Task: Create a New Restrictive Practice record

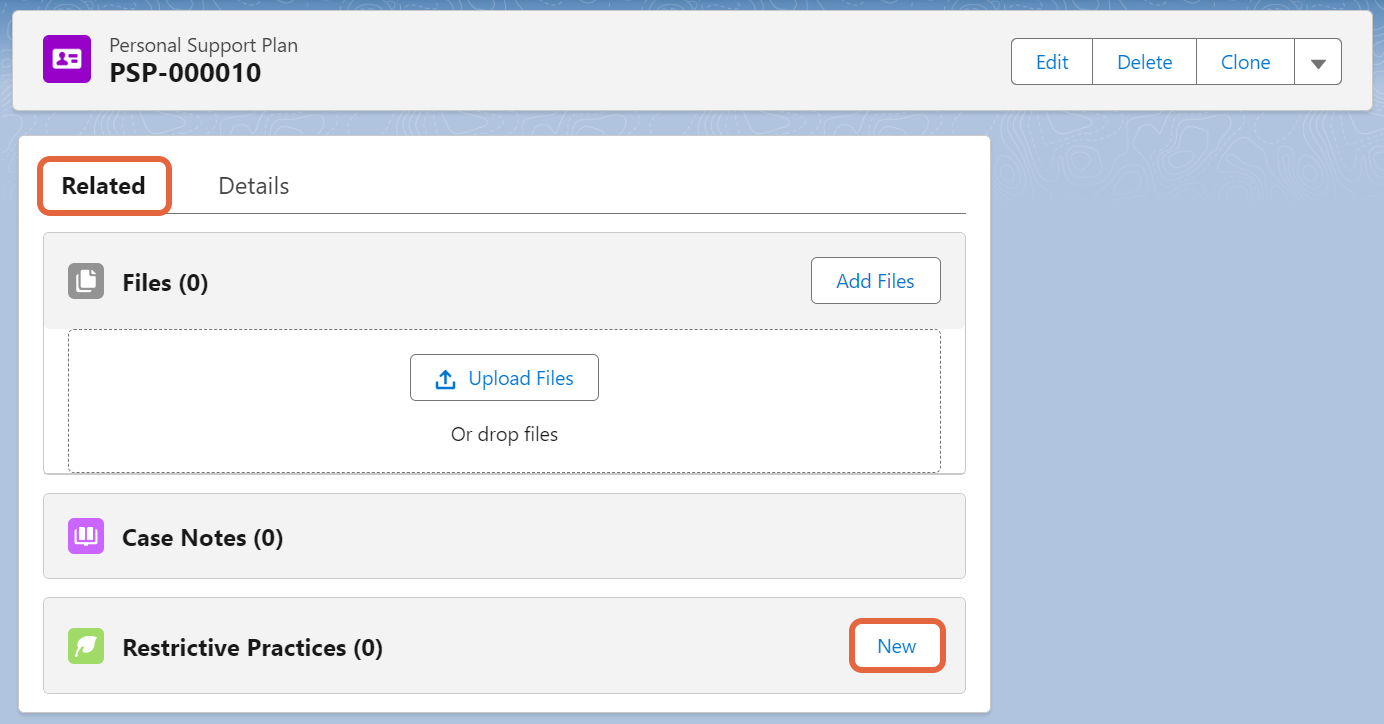Action: click(x=896, y=645)
